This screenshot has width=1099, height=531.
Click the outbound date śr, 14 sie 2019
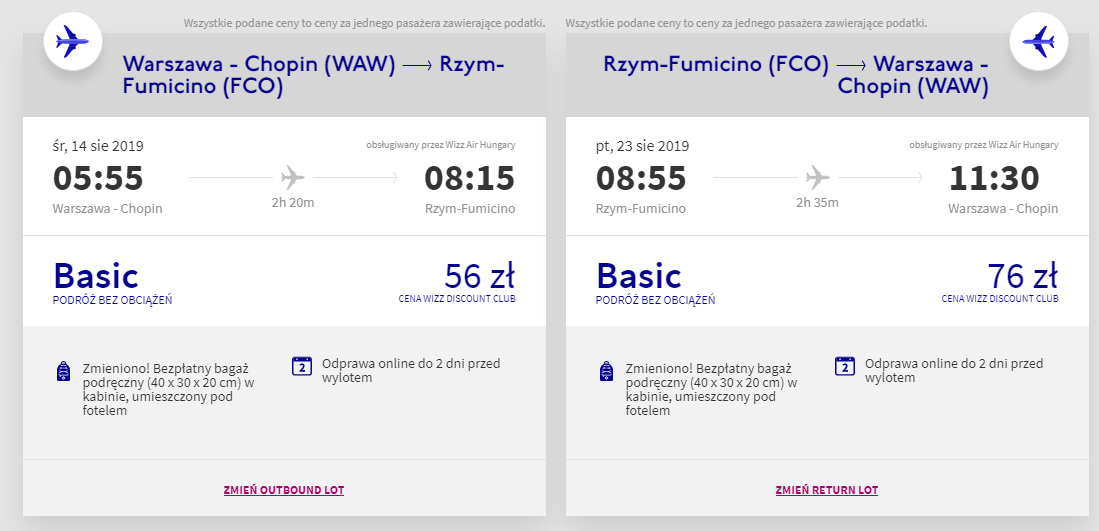pyautogui.click(x=98, y=146)
